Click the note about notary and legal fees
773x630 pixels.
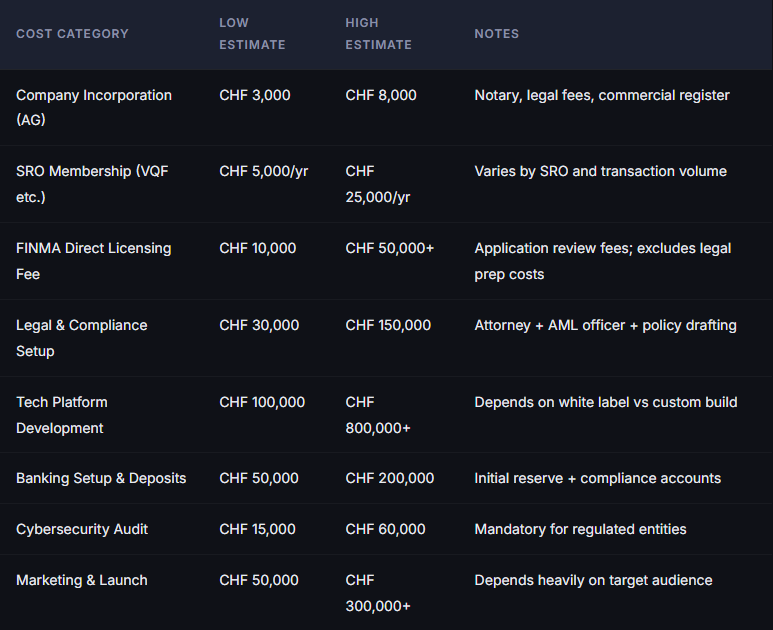[x=601, y=95]
